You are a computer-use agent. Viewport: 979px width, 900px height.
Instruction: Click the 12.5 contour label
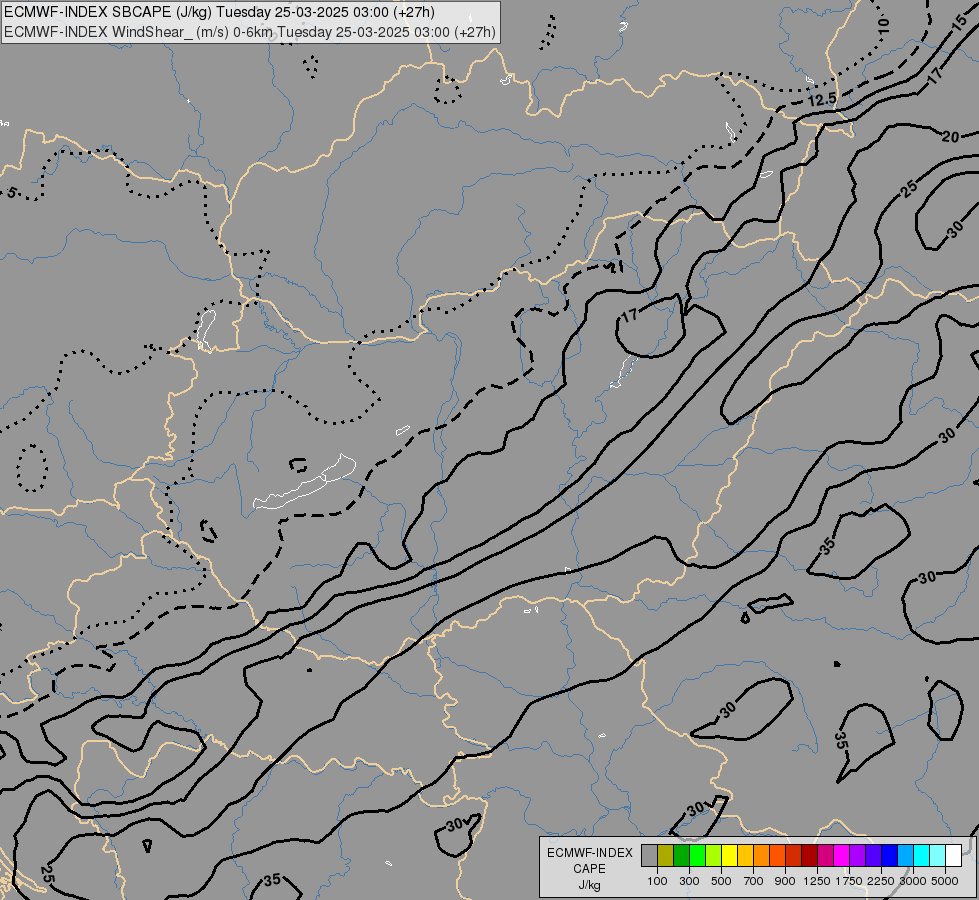click(822, 99)
